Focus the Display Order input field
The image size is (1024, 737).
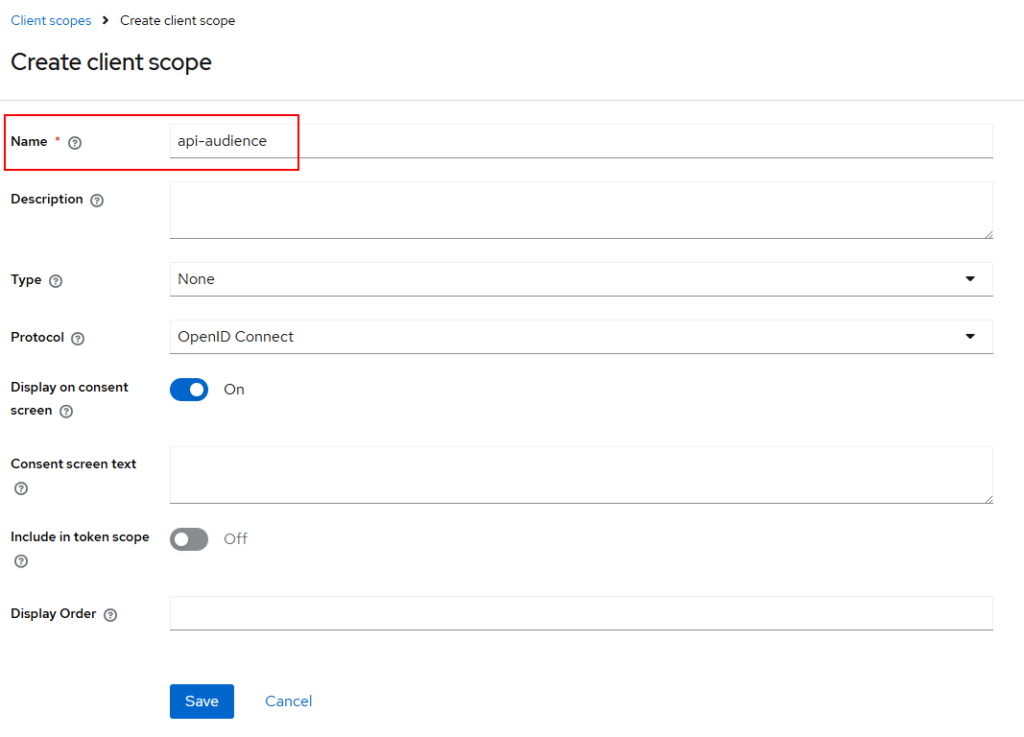[x=581, y=614]
